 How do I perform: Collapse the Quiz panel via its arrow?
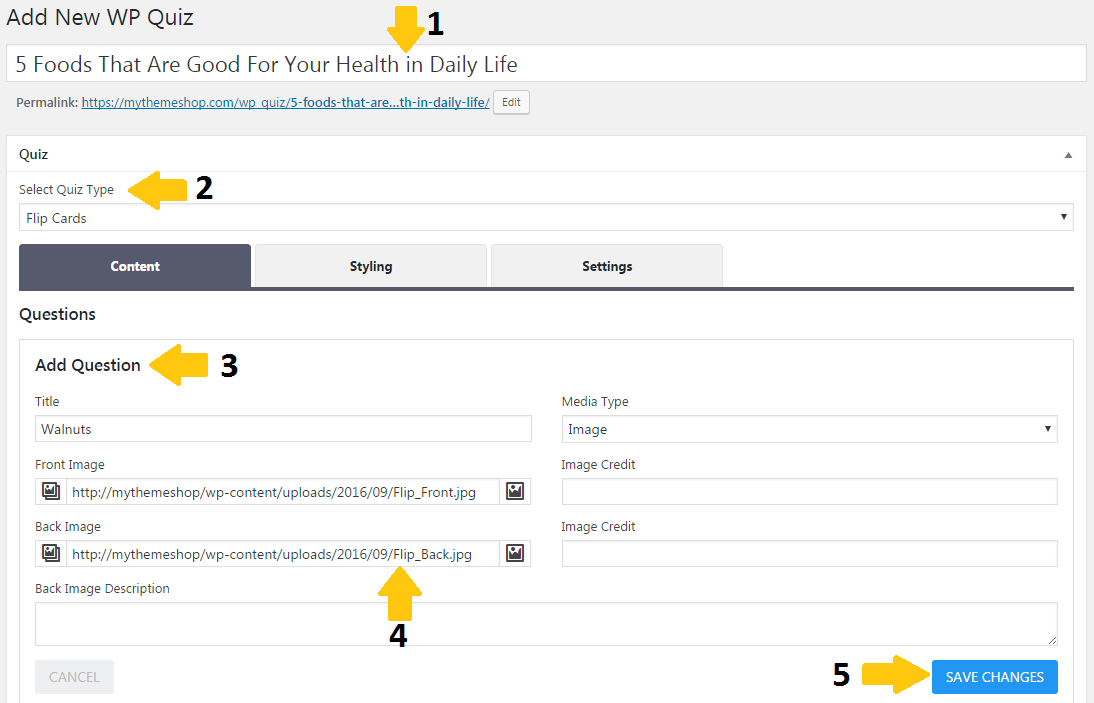click(1068, 153)
